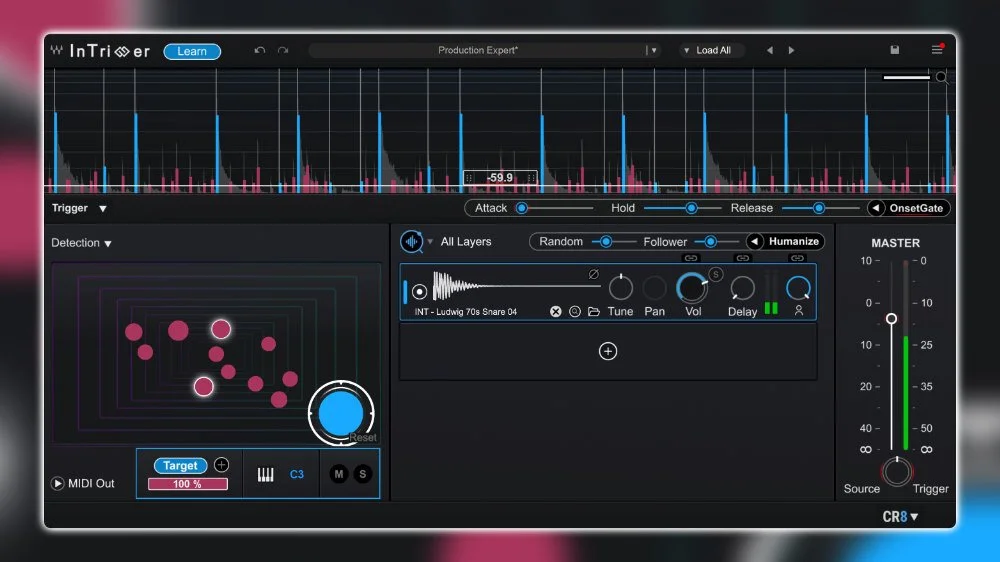Click the link icon above Vol knob

point(691,258)
